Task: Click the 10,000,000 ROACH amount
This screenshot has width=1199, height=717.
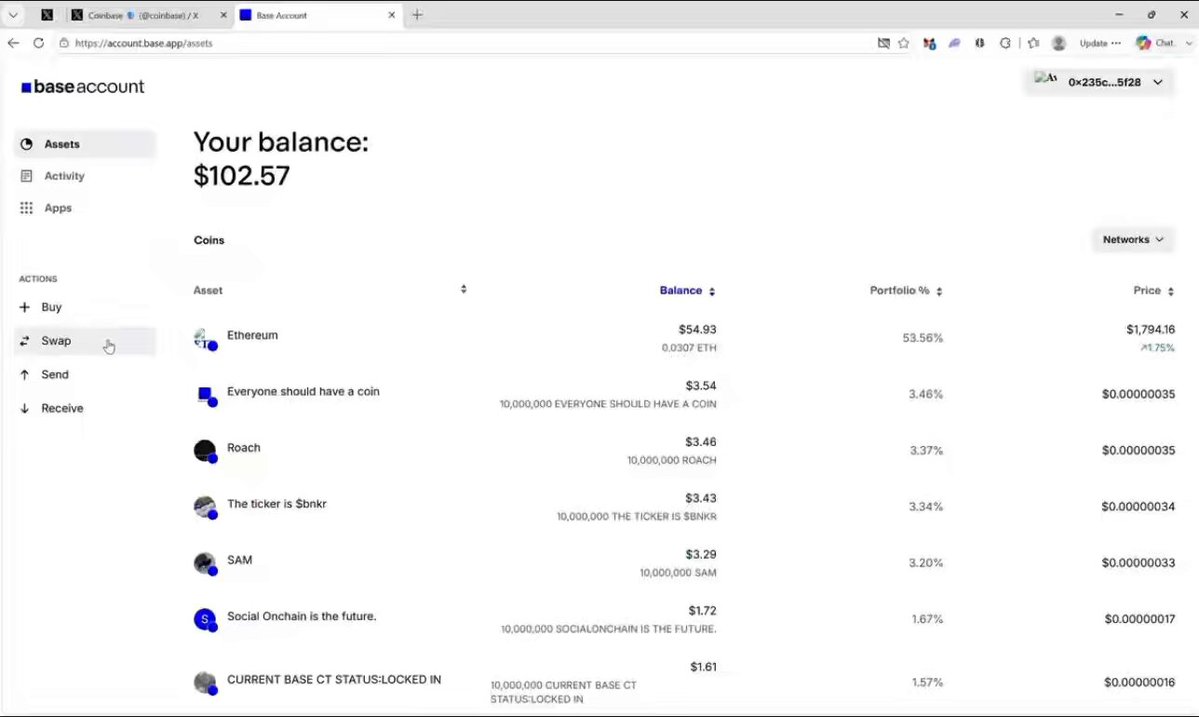Action: (x=672, y=460)
